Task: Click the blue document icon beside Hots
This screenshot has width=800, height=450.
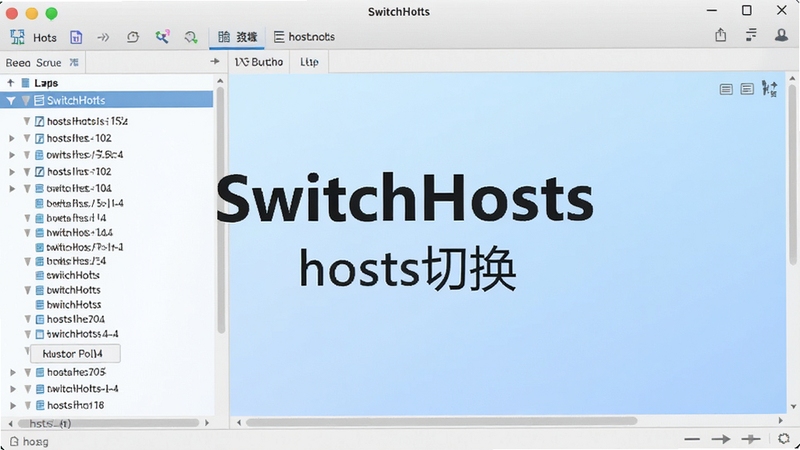Action: click(76, 37)
